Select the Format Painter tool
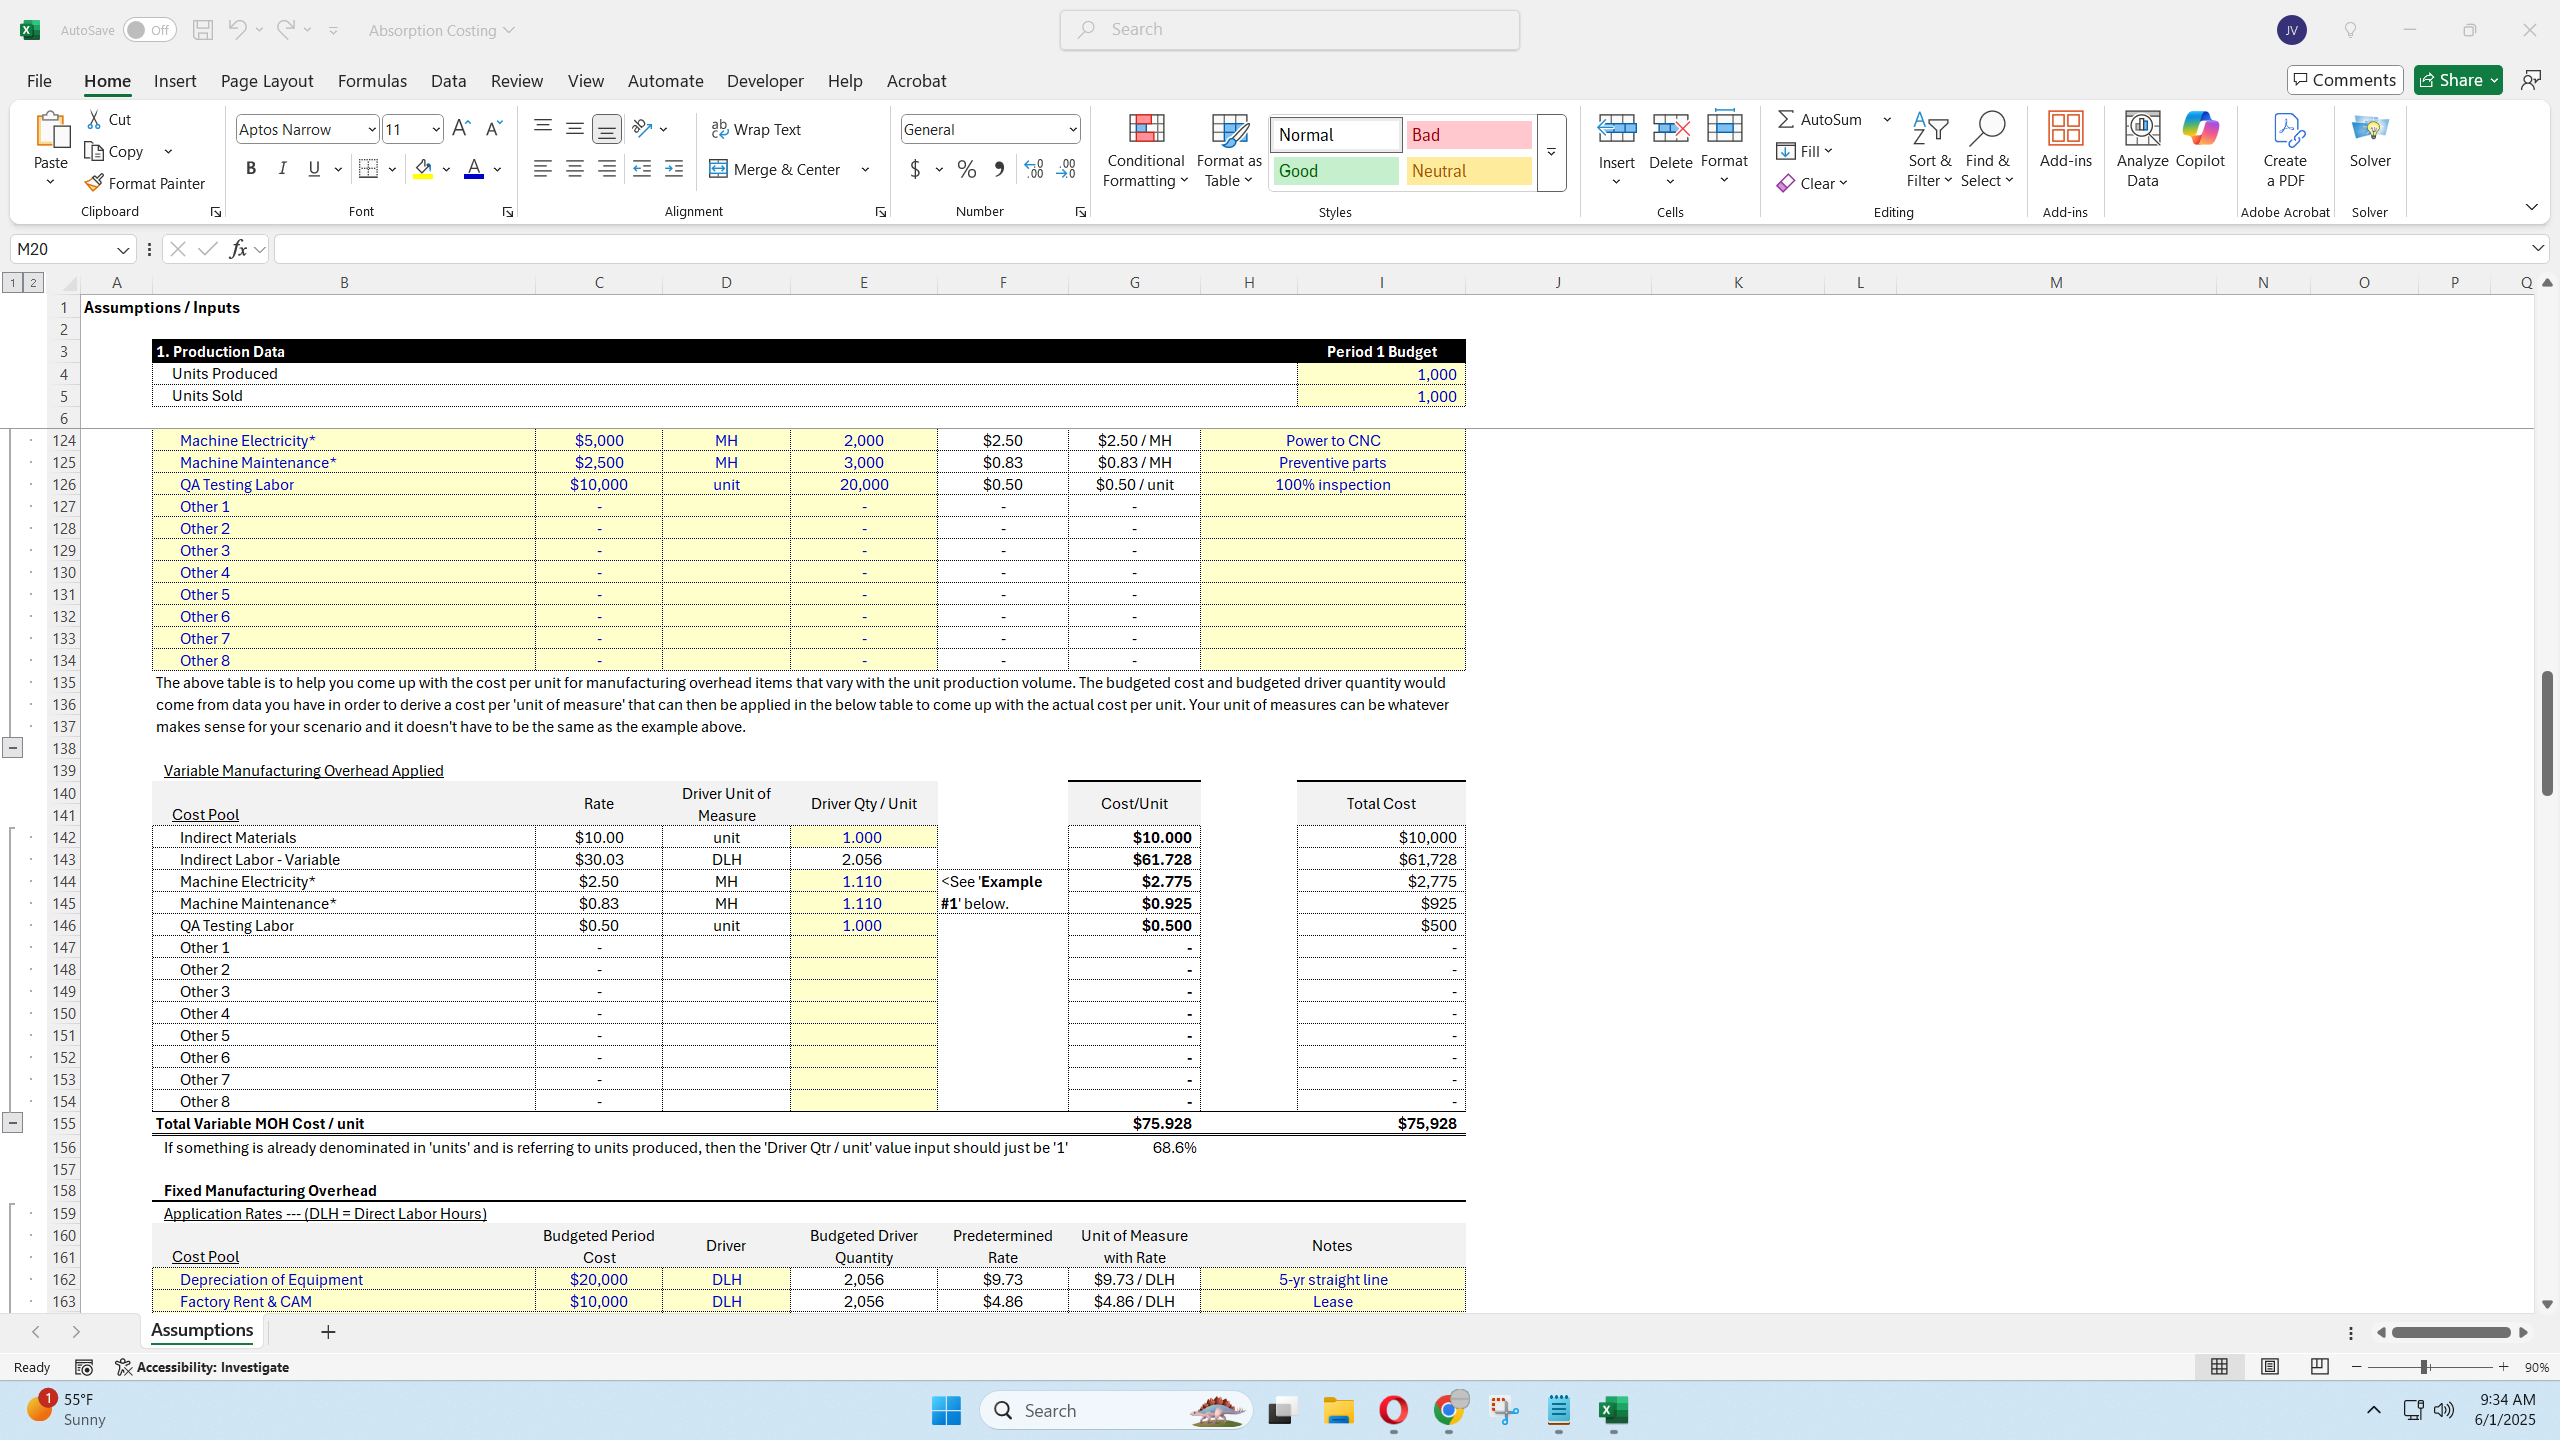 click(146, 182)
